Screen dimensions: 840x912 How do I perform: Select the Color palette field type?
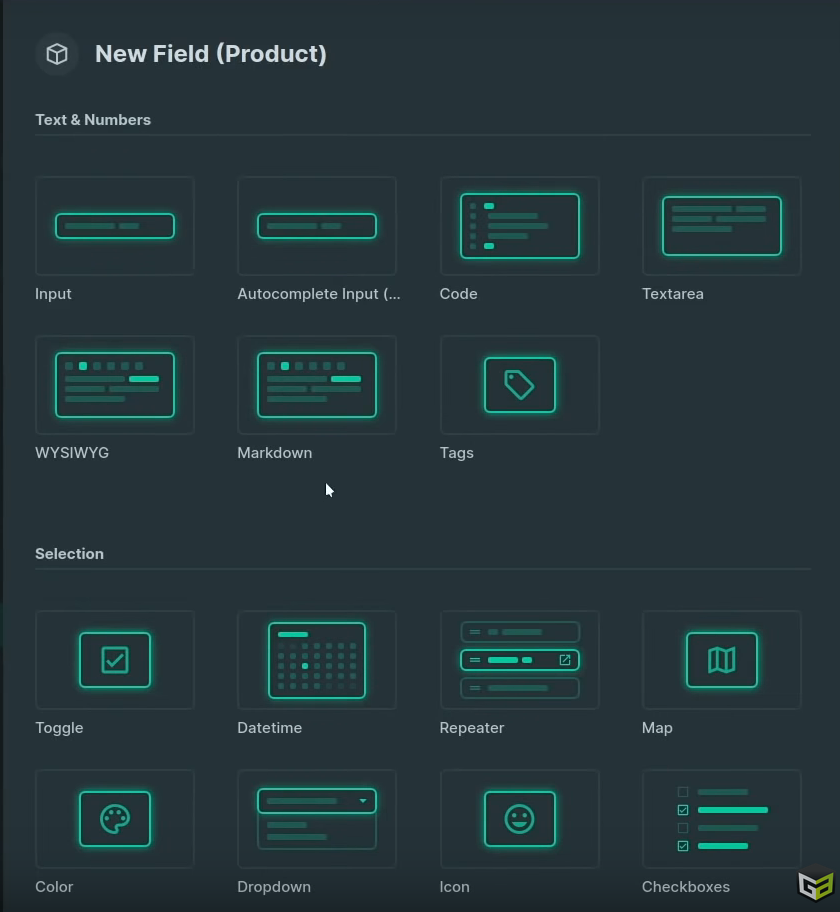115,818
